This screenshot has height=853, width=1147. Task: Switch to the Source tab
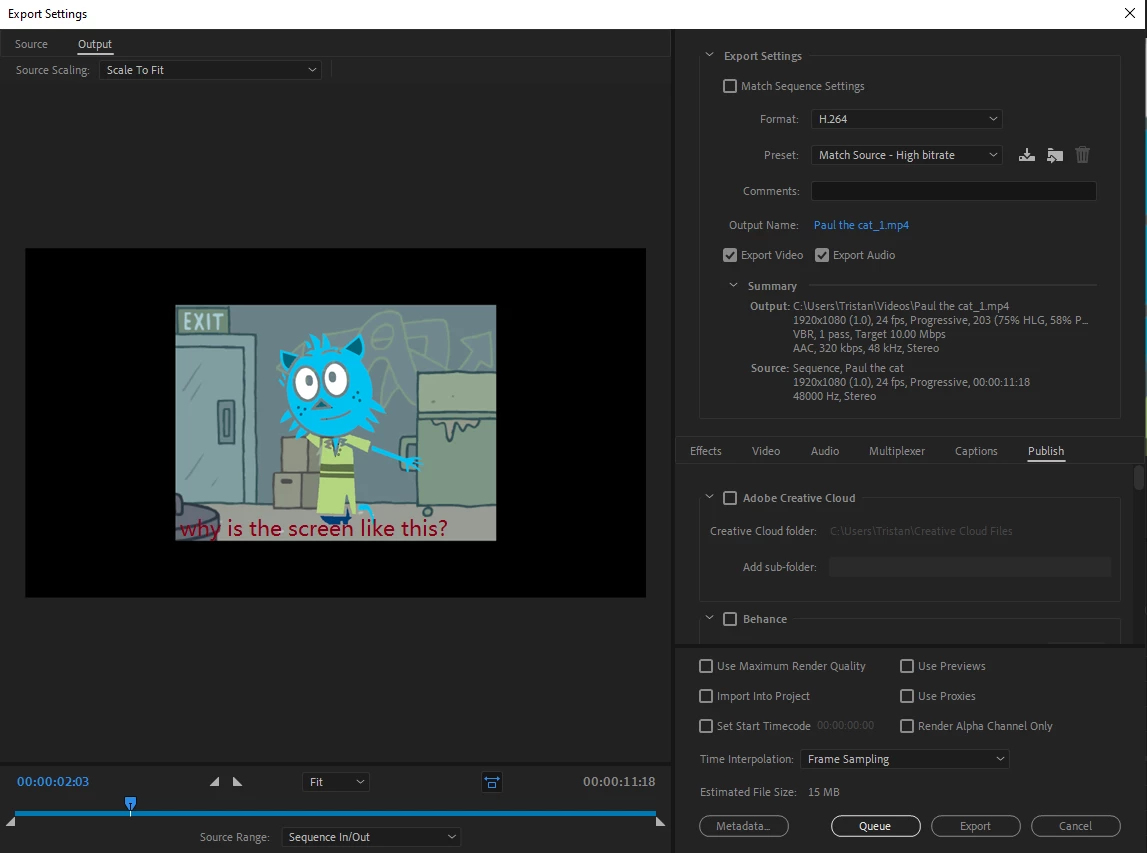click(31, 44)
